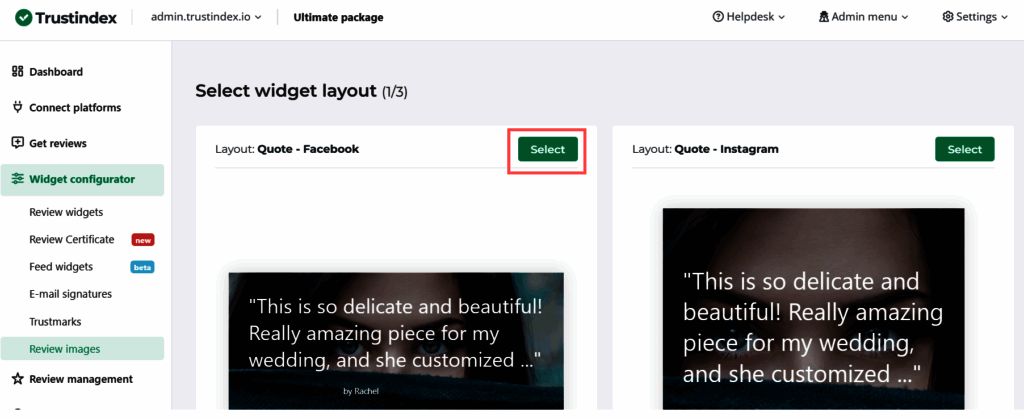Screen dimensions: 1024x418
Task: Click the Admin menu user icon
Action: (824, 17)
